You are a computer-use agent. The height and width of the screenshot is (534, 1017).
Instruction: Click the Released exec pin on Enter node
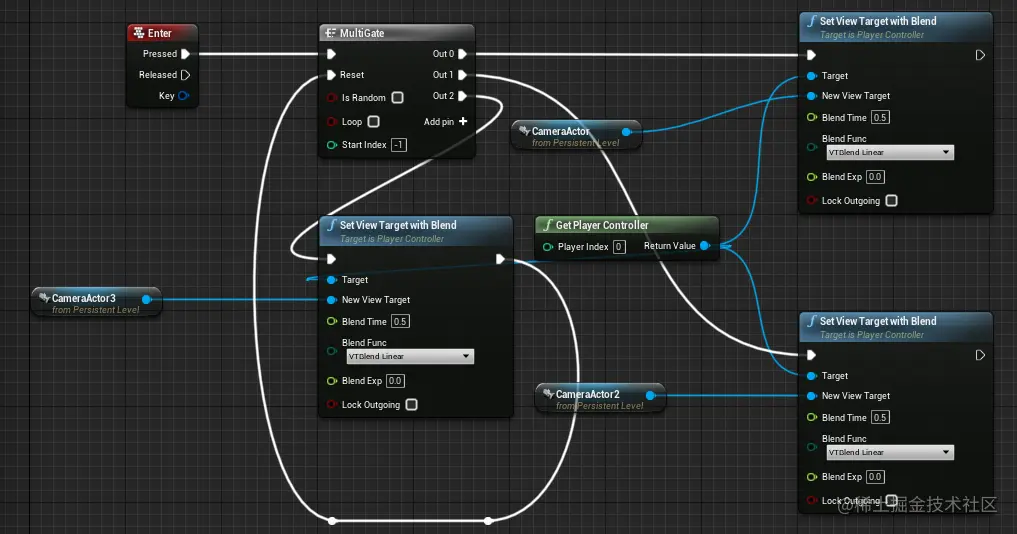(185, 75)
